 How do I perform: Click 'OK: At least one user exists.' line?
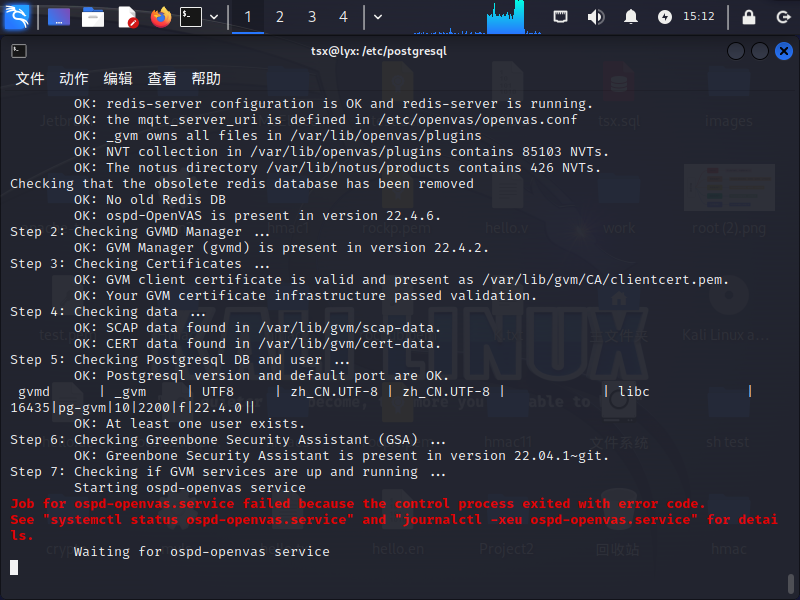click(189, 423)
